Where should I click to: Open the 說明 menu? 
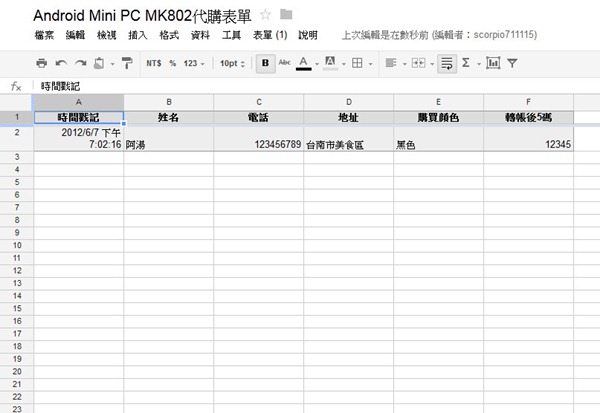[308, 35]
